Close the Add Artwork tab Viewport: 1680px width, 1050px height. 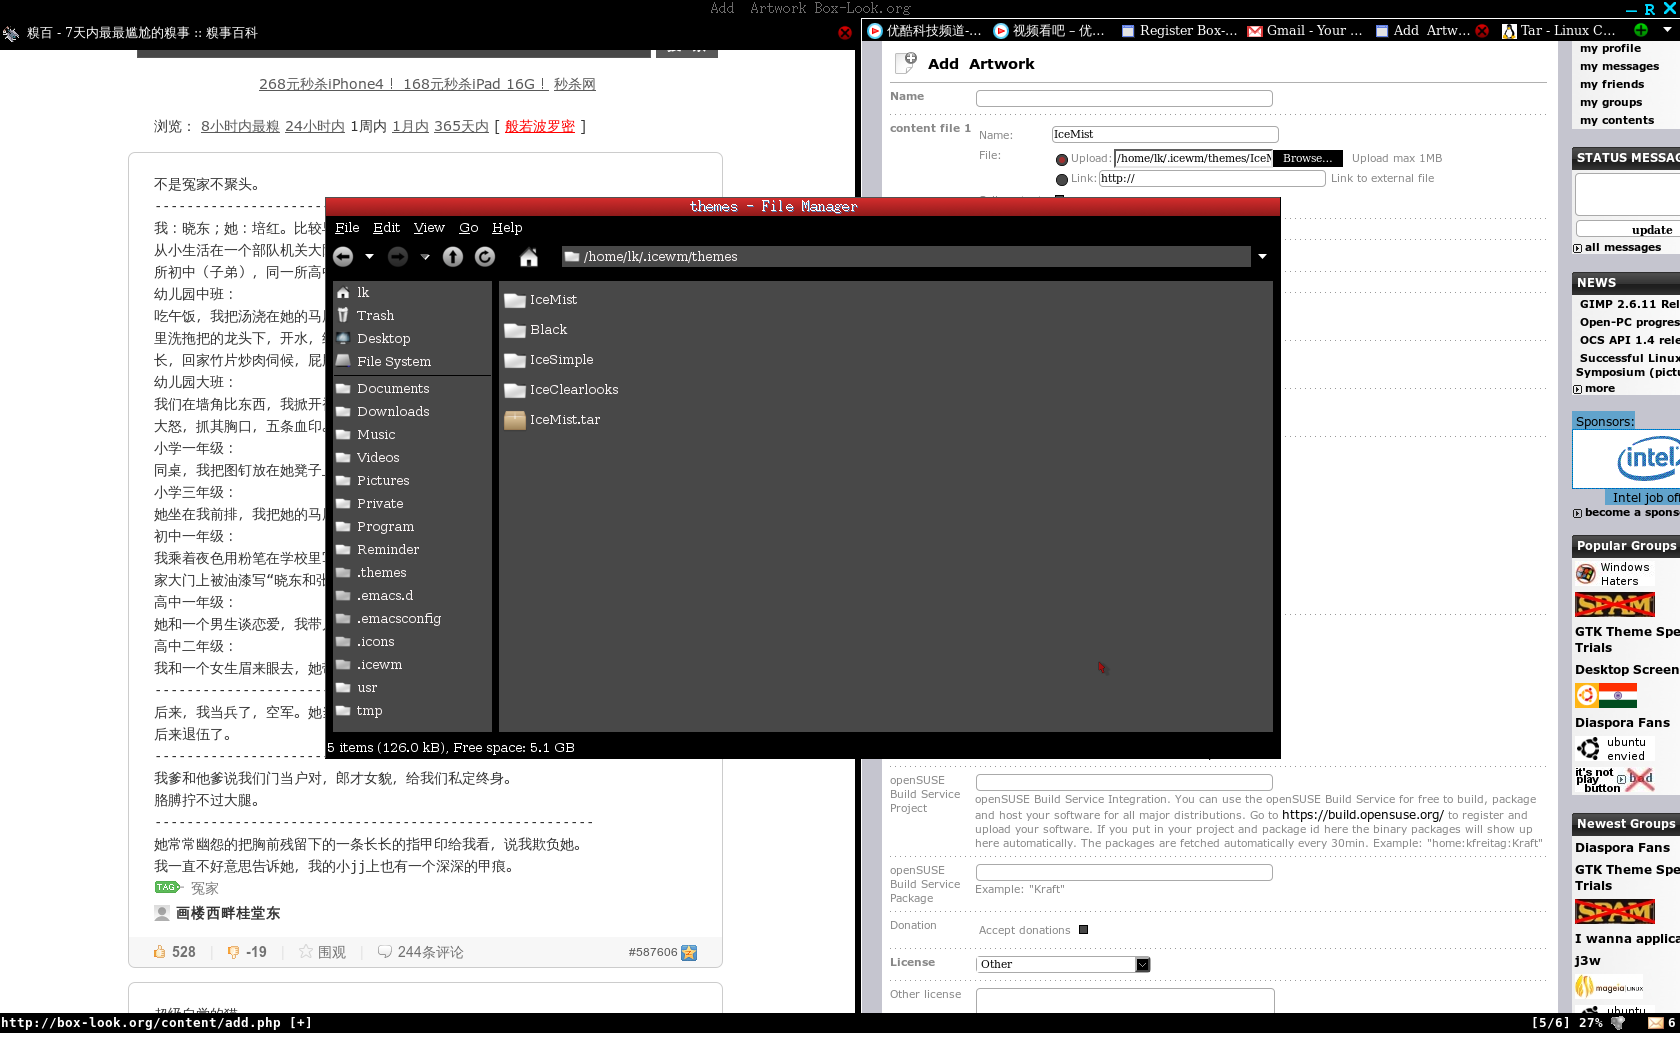[1482, 31]
